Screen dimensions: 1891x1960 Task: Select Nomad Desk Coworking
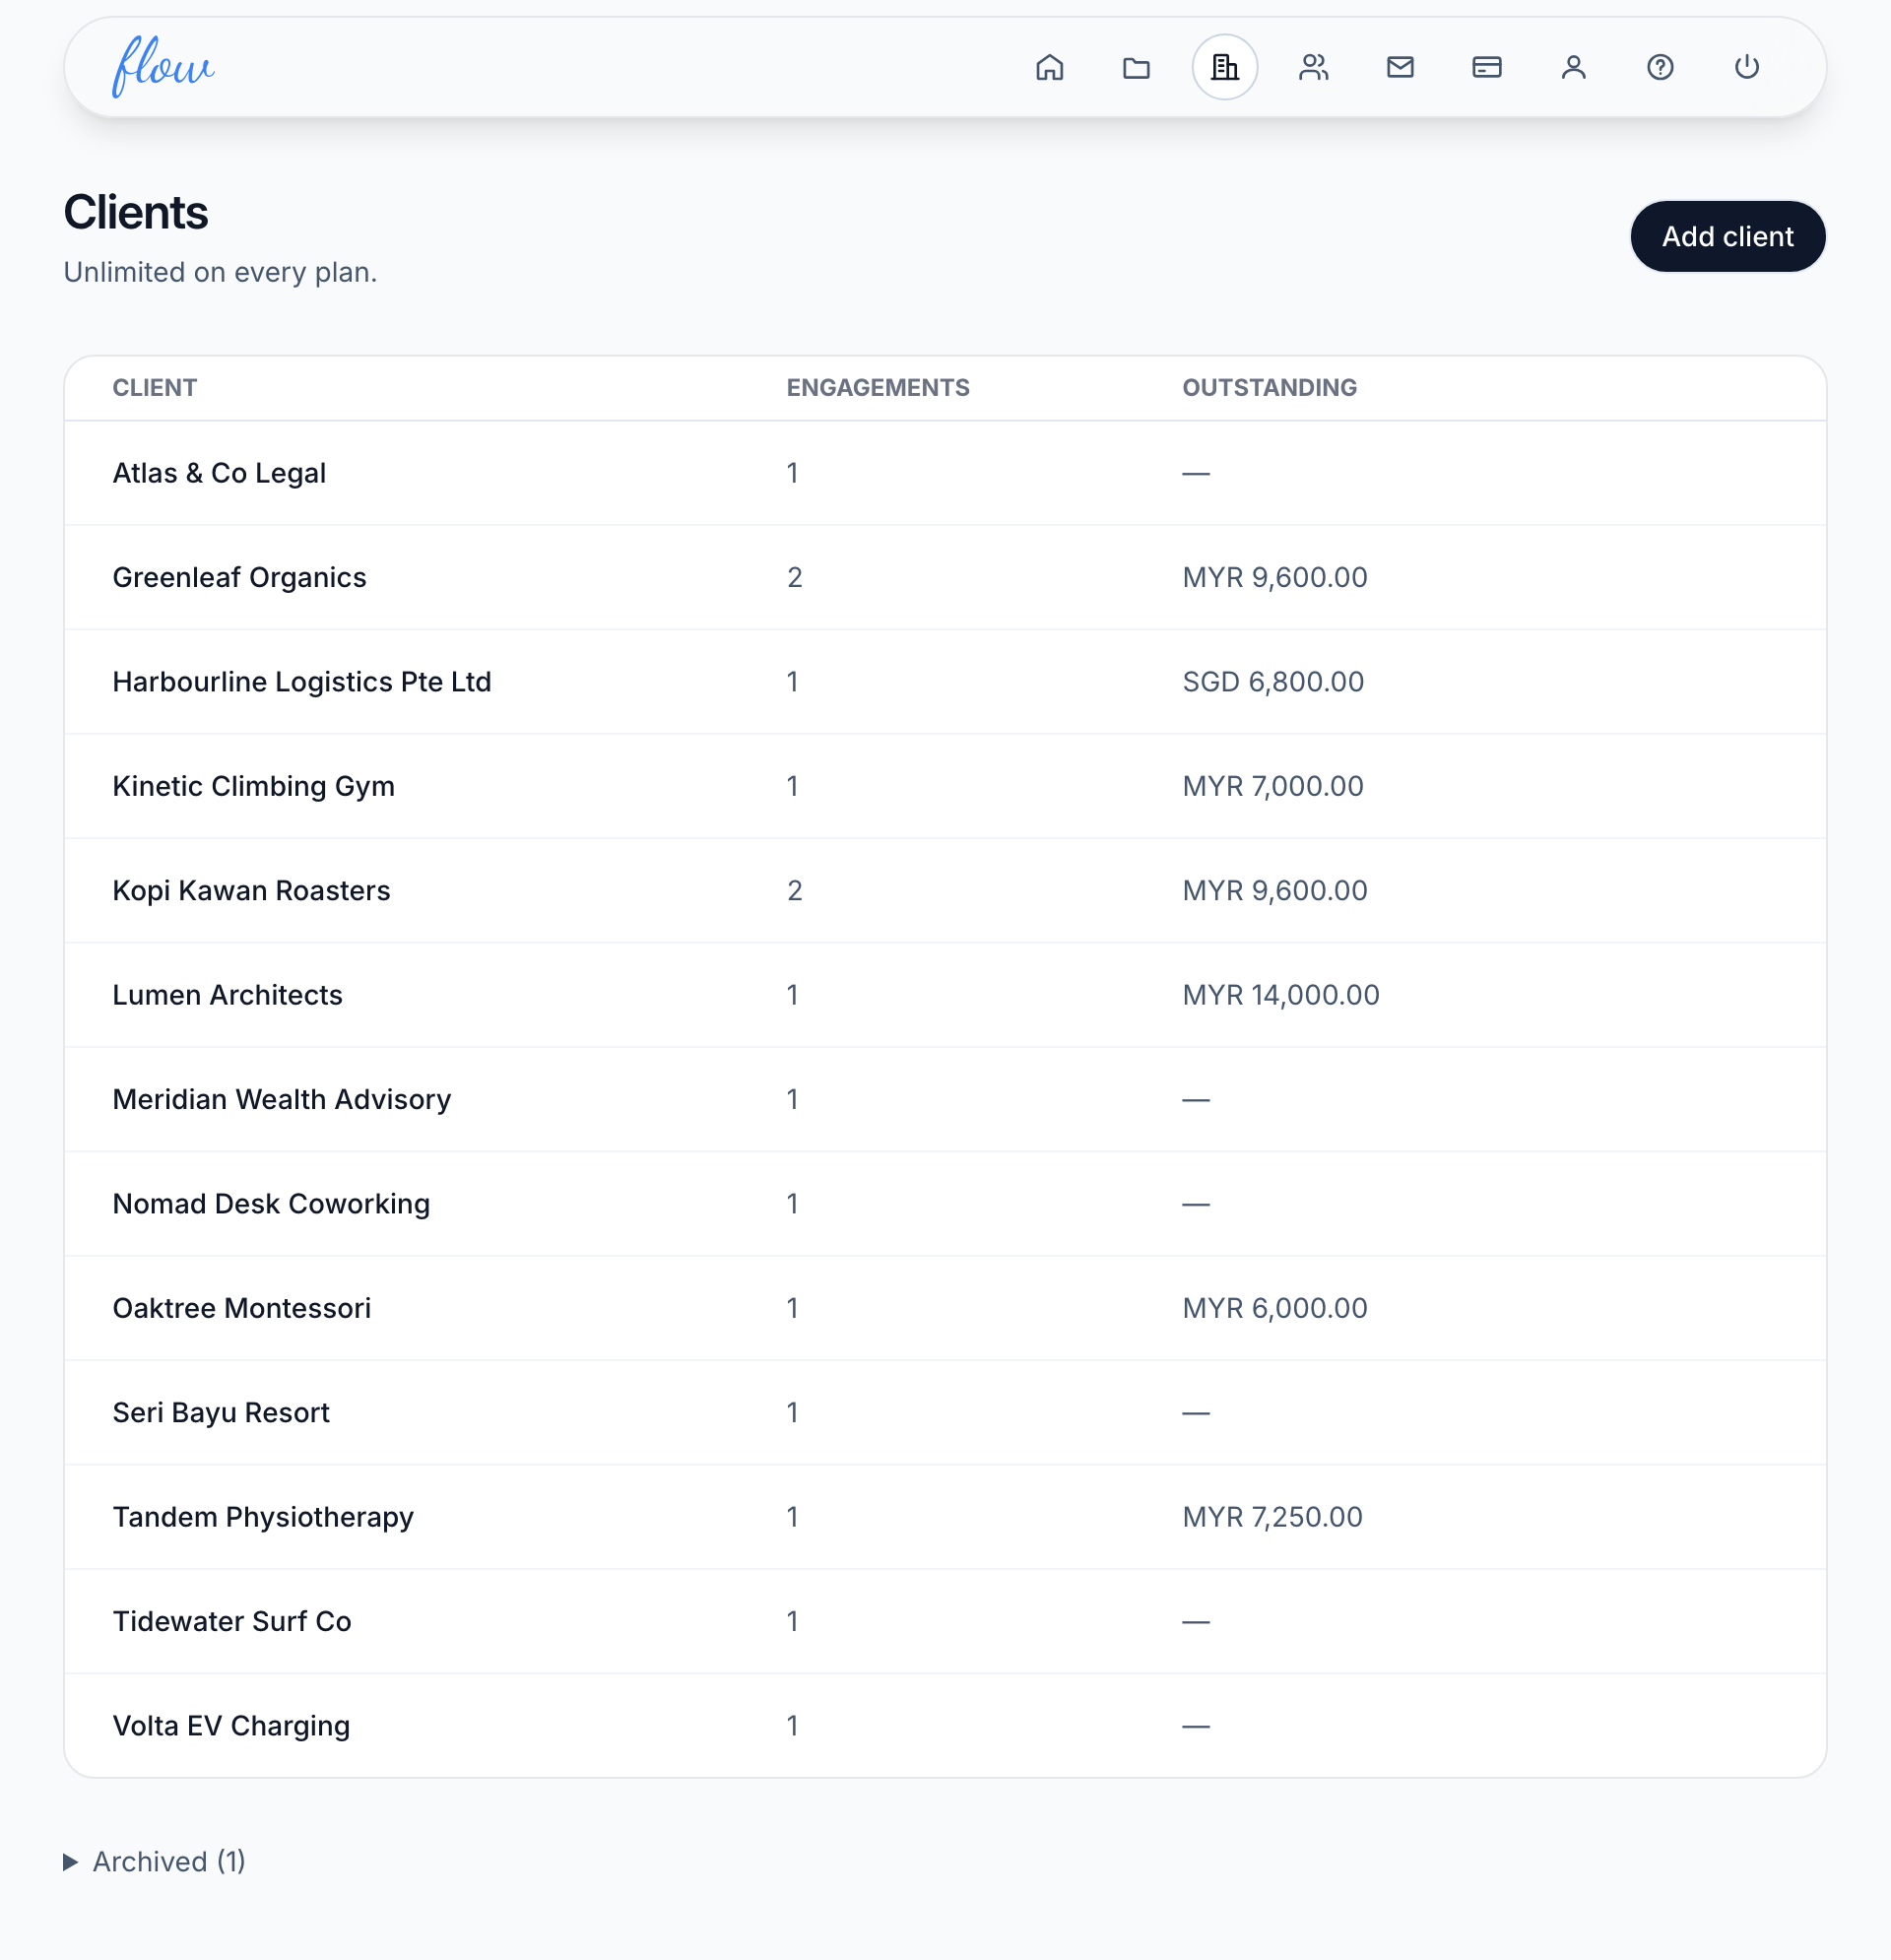coord(271,1204)
